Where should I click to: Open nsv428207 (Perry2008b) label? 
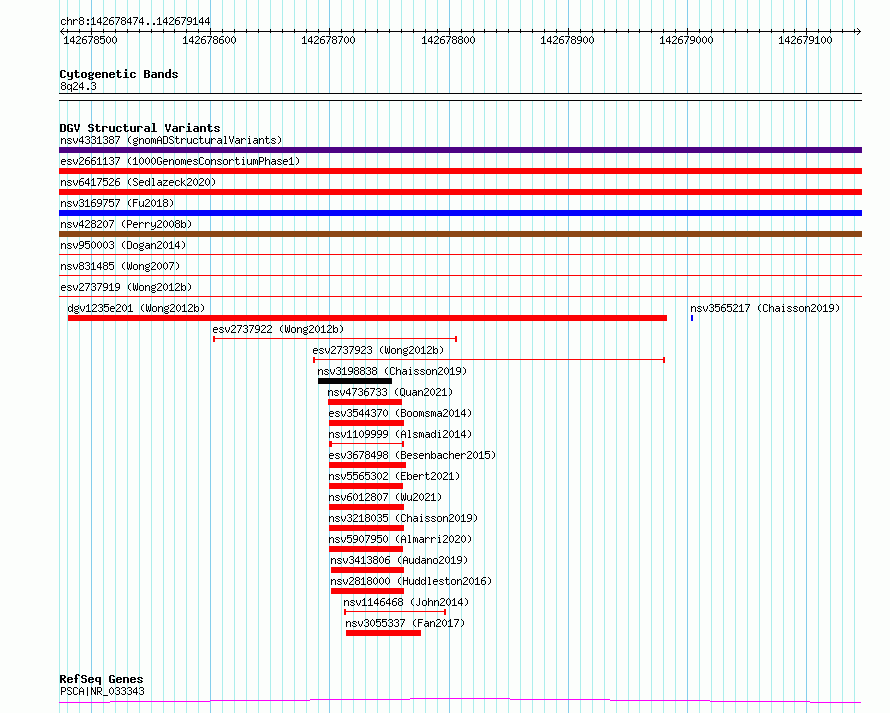tap(126, 224)
